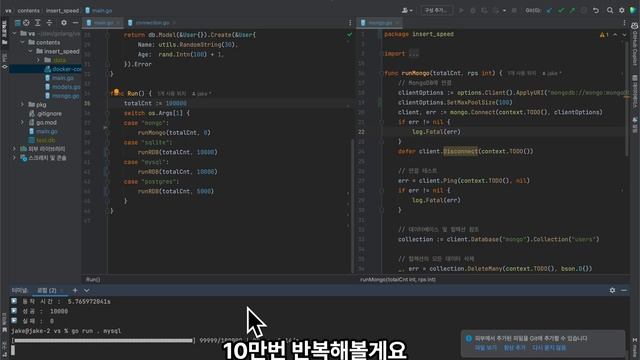Open IDE settings gear in top toolbar

622,10
